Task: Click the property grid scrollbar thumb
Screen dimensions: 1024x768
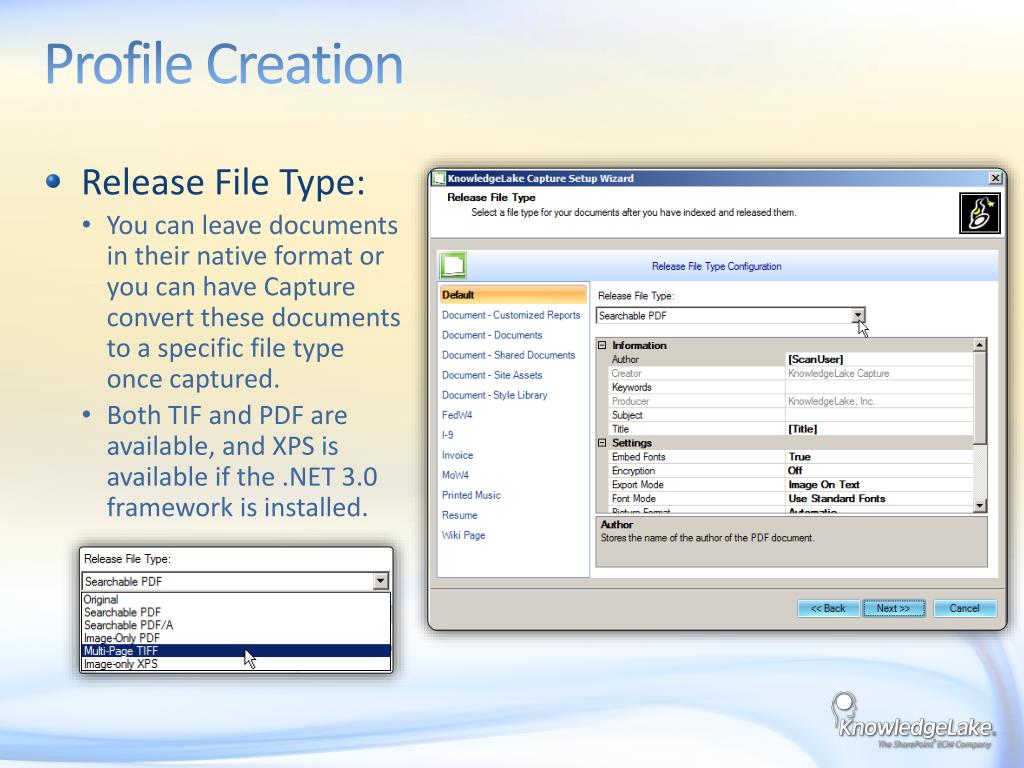Action: click(x=979, y=398)
